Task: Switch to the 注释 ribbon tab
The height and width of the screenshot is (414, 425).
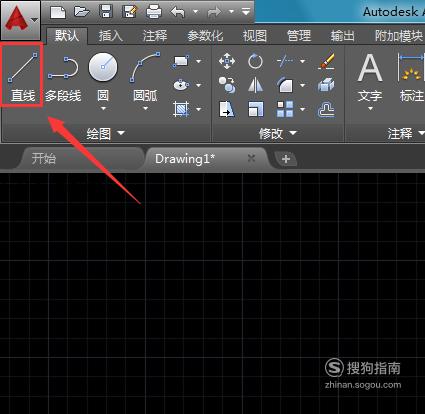Action: coord(155,35)
